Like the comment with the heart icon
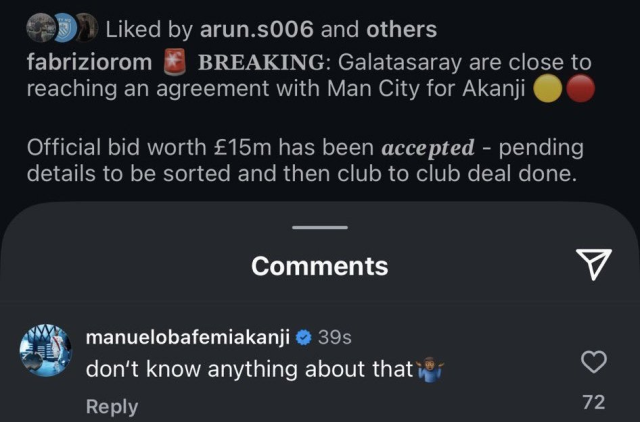This screenshot has width=640, height=422. pos(594,361)
